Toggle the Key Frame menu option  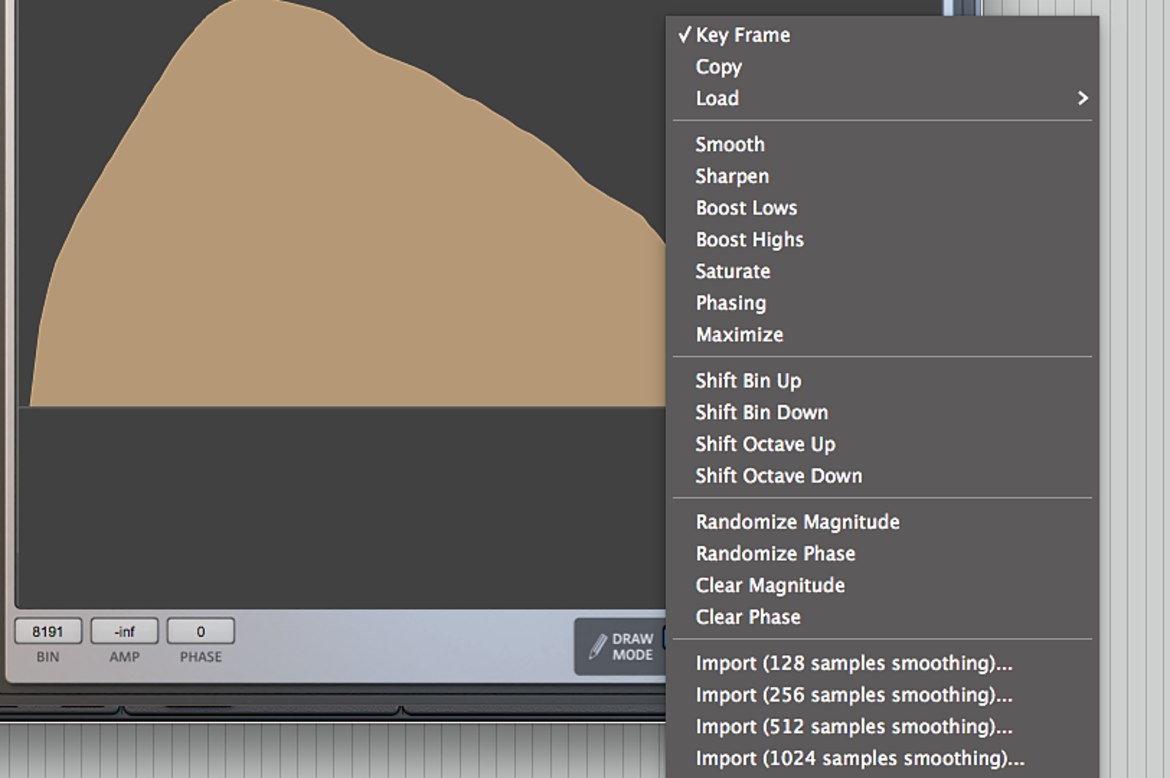pyautogui.click(x=882, y=35)
